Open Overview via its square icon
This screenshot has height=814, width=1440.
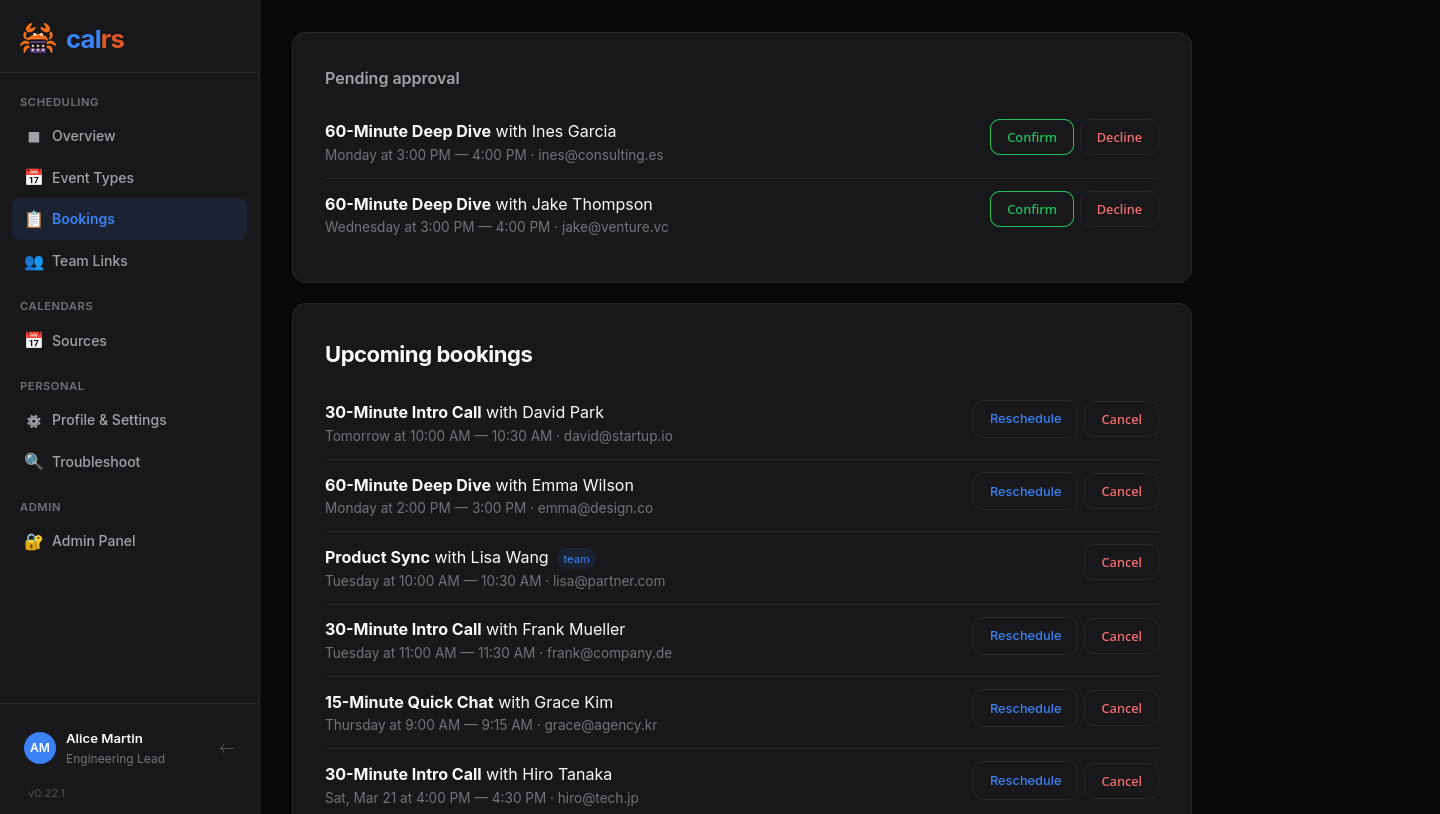pos(34,136)
